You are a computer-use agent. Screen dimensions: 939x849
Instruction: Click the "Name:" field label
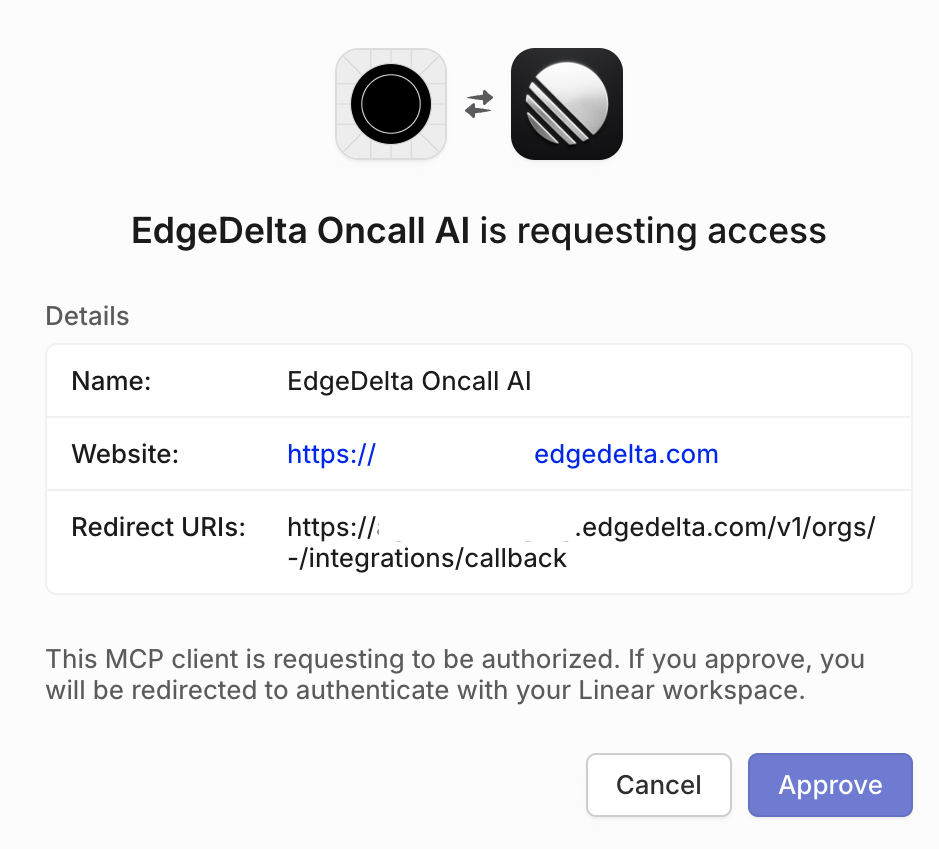pyautogui.click(x=111, y=381)
